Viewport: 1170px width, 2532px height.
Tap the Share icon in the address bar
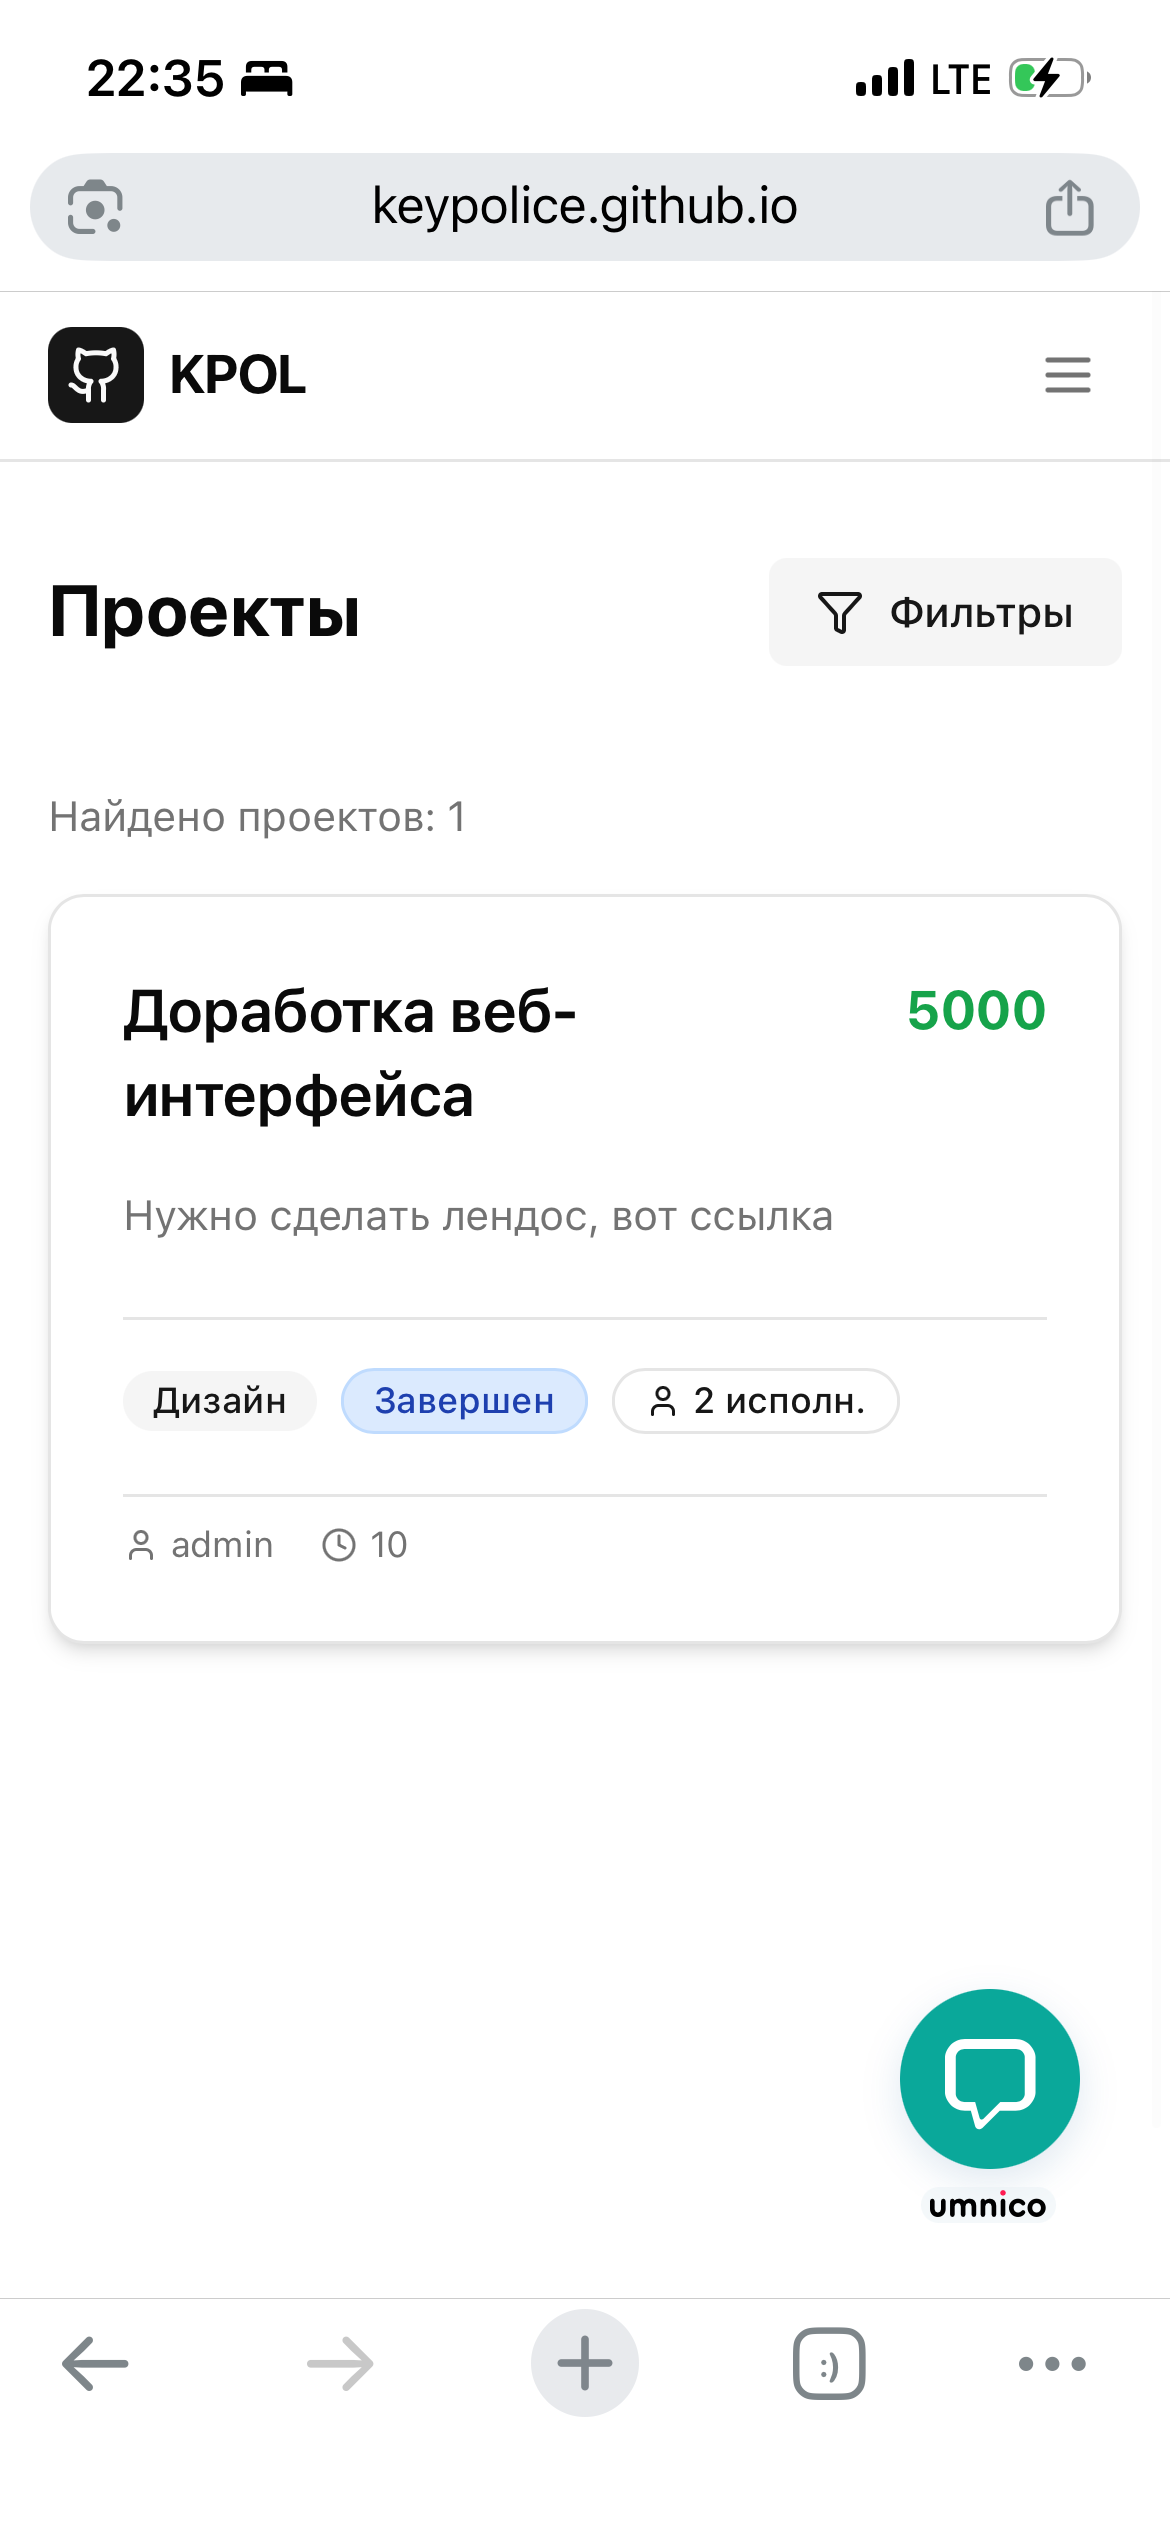(x=1071, y=207)
